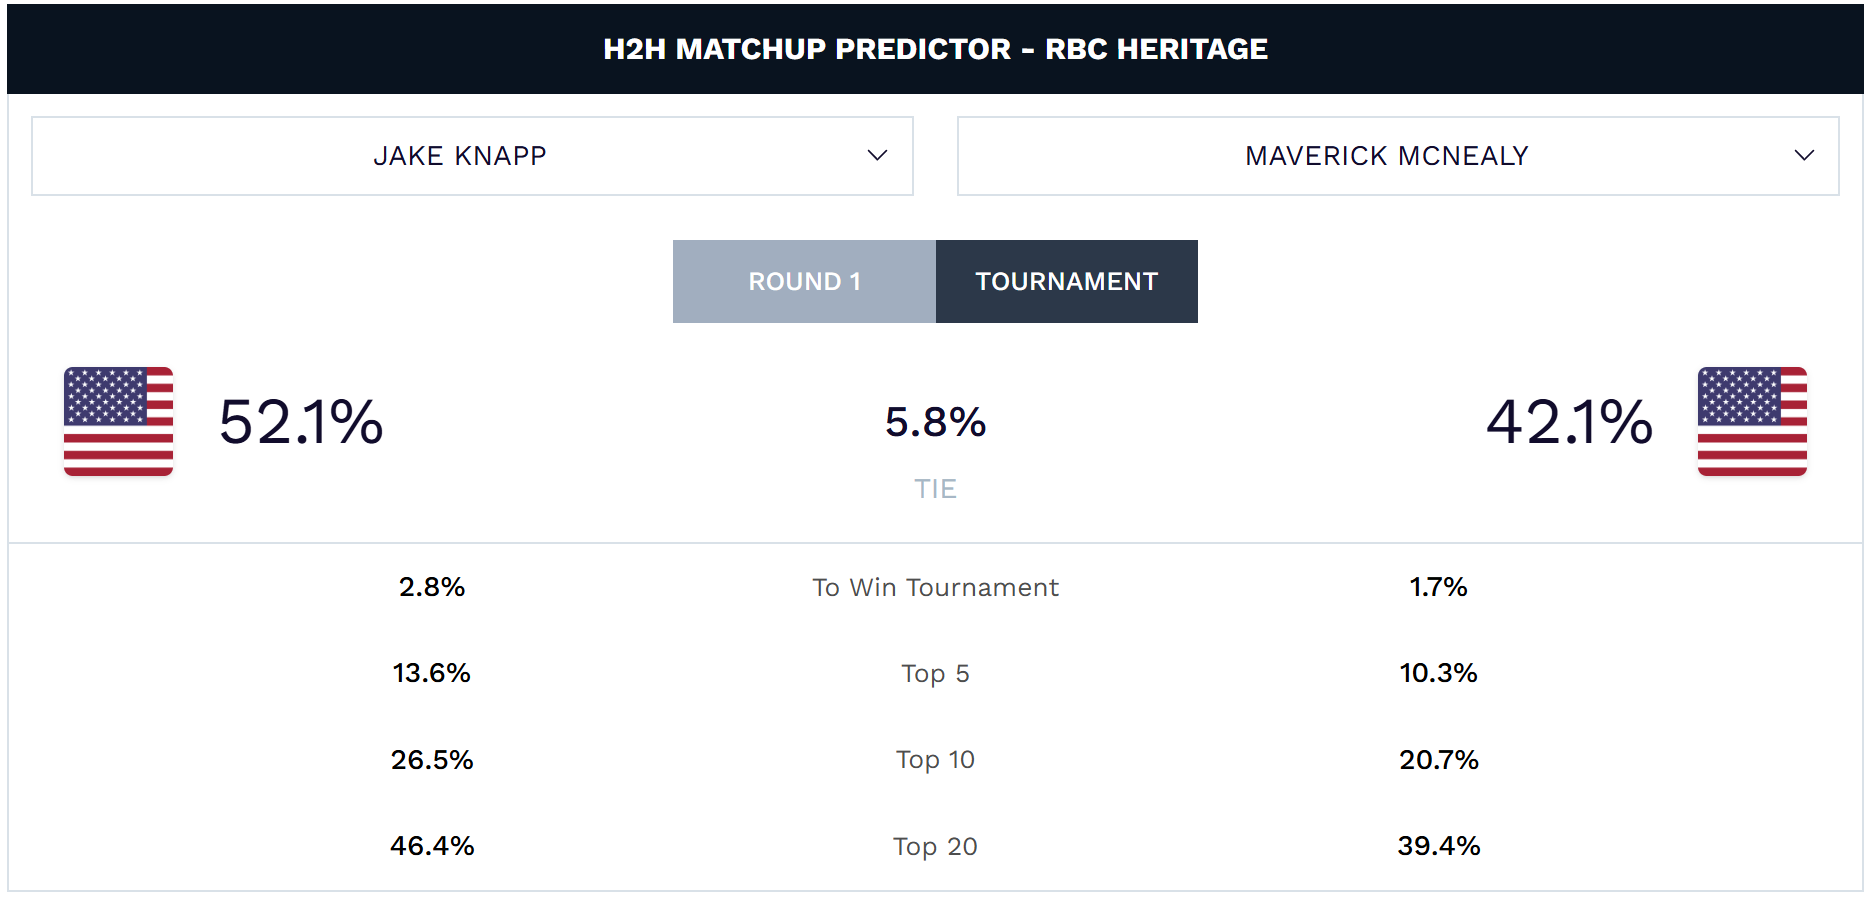Click the 5.8% tie percentage
The width and height of the screenshot is (1870, 901).
935,422
